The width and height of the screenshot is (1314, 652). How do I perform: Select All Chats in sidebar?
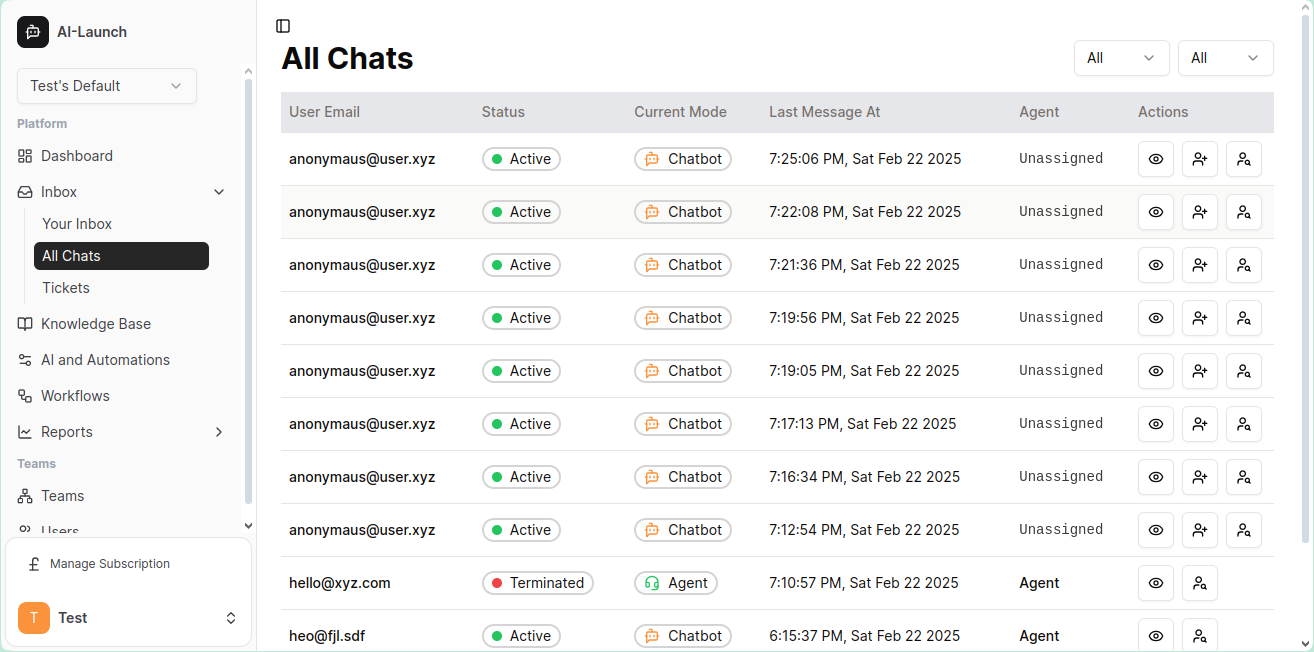click(x=121, y=256)
